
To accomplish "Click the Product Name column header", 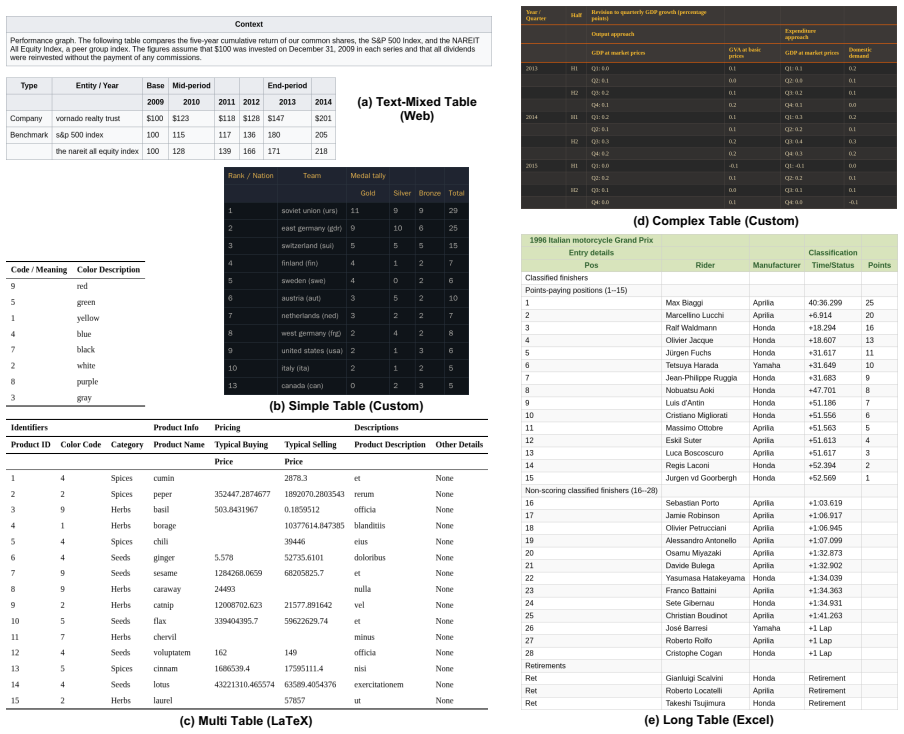I will click(179, 445).
